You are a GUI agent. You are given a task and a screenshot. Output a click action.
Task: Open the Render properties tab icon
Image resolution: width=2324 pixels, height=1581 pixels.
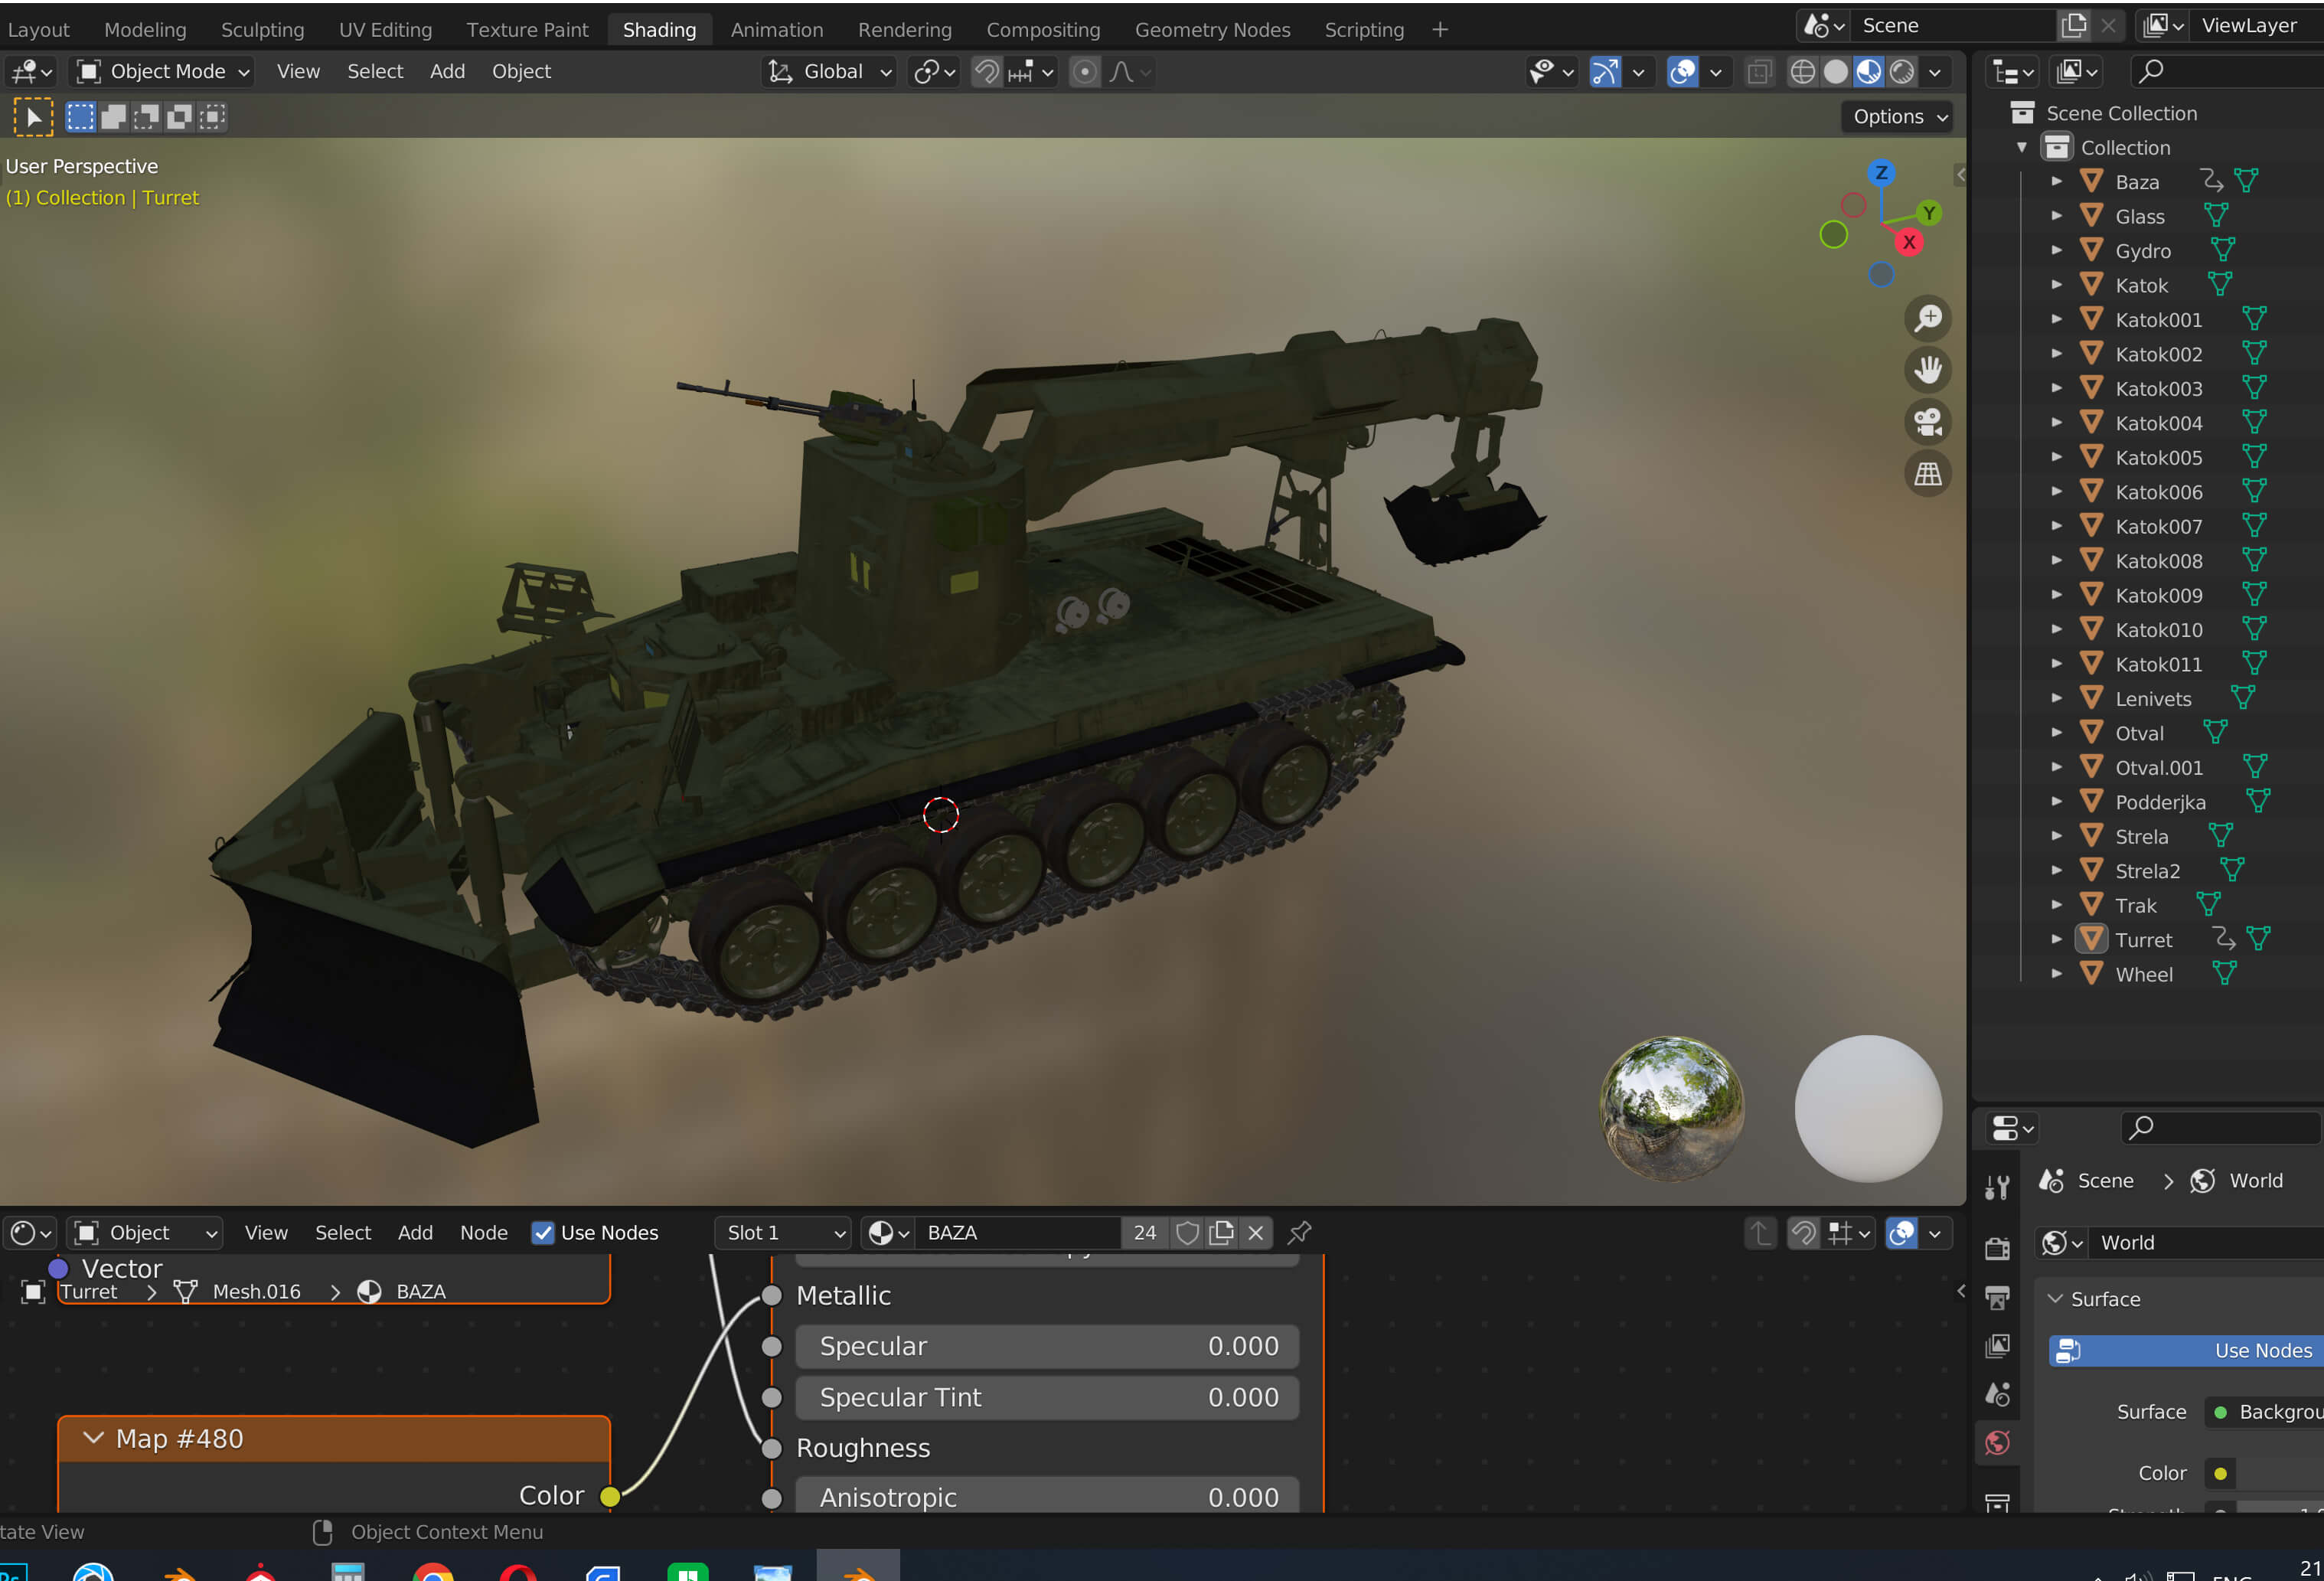point(1997,1248)
